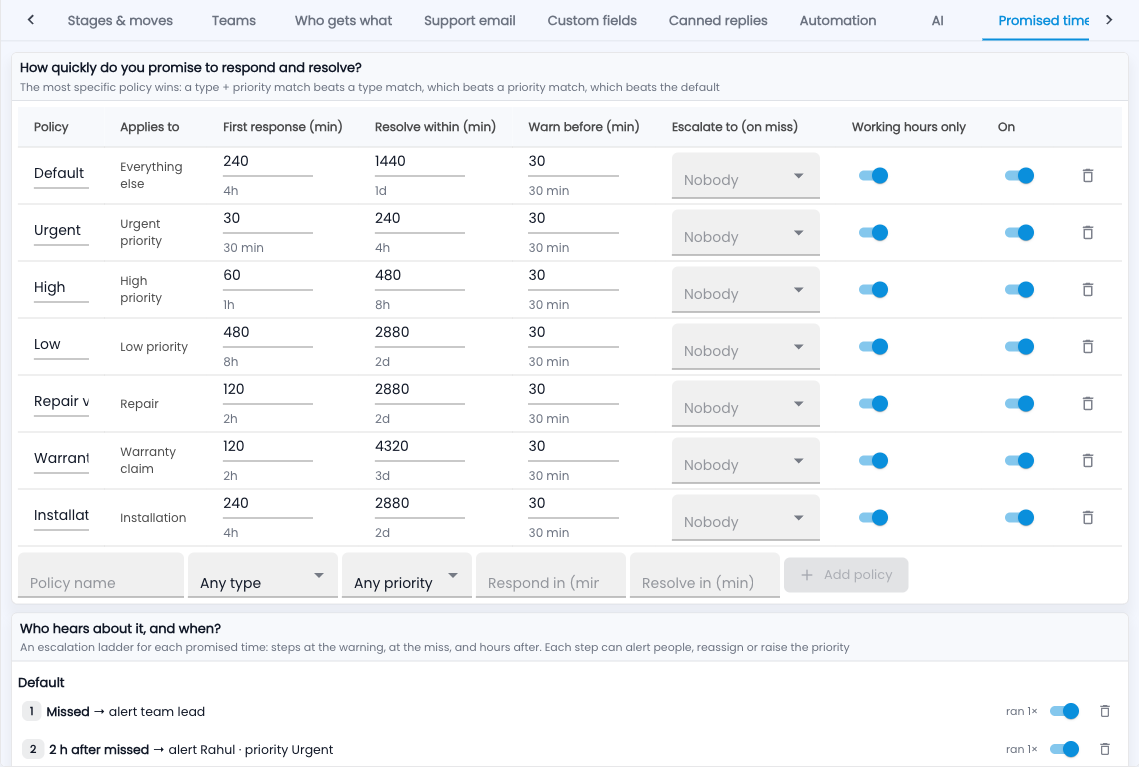Toggle Working hours only for Low policy

873,346
